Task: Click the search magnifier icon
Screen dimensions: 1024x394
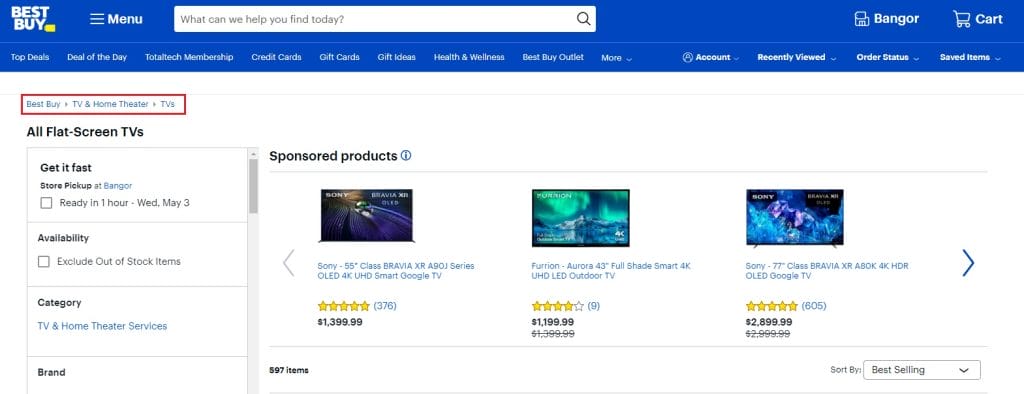Action: point(583,19)
